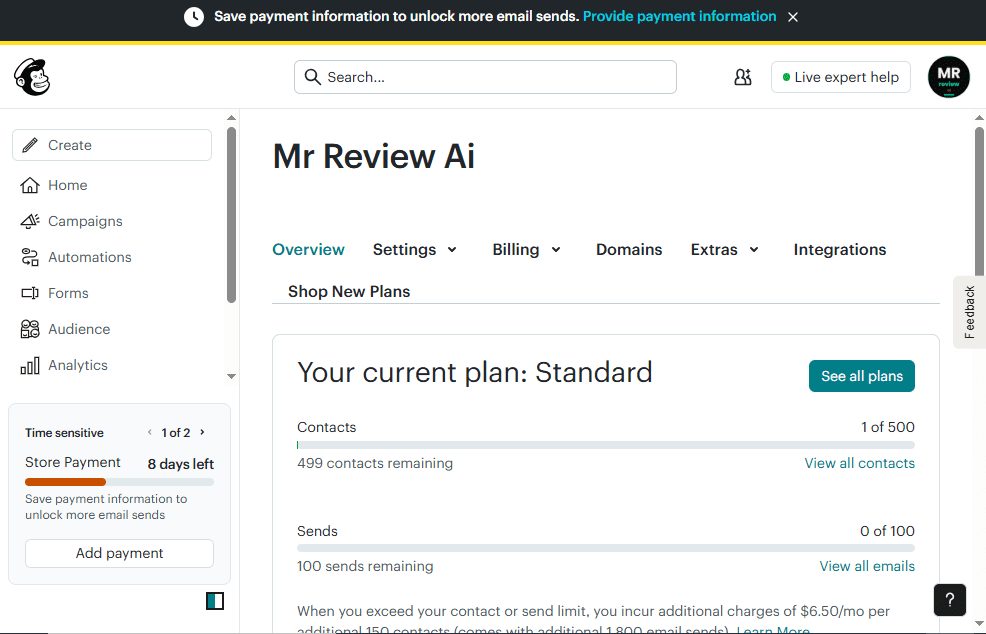Expand the Settings dropdown chevron
This screenshot has height=634, width=986.
[x=452, y=250]
